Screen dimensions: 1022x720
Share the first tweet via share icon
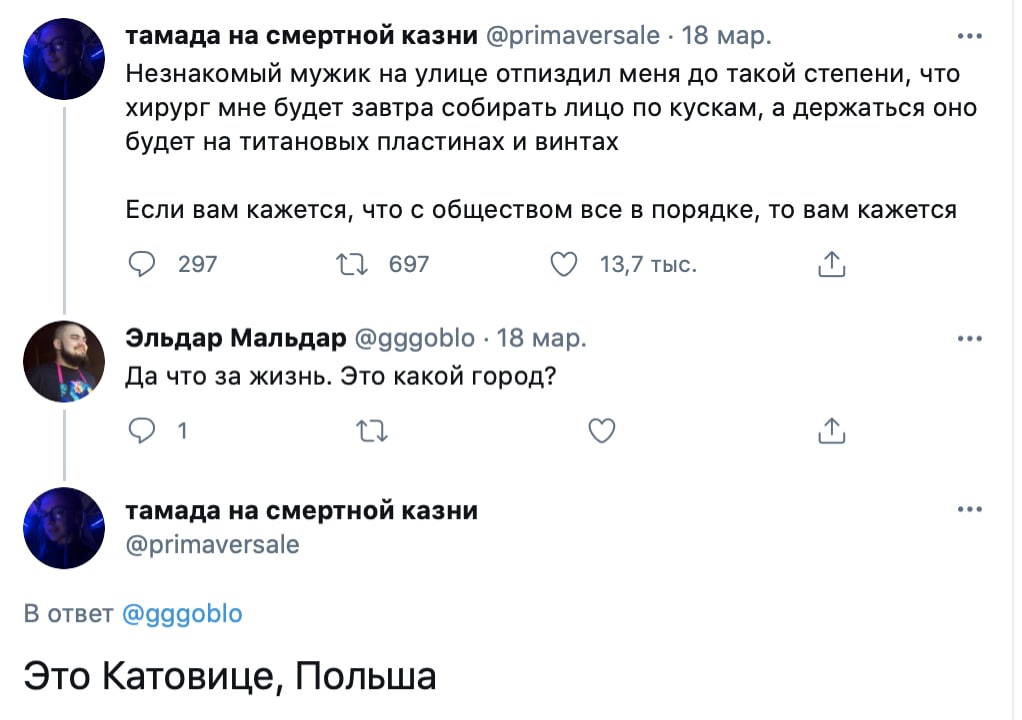[x=832, y=264]
